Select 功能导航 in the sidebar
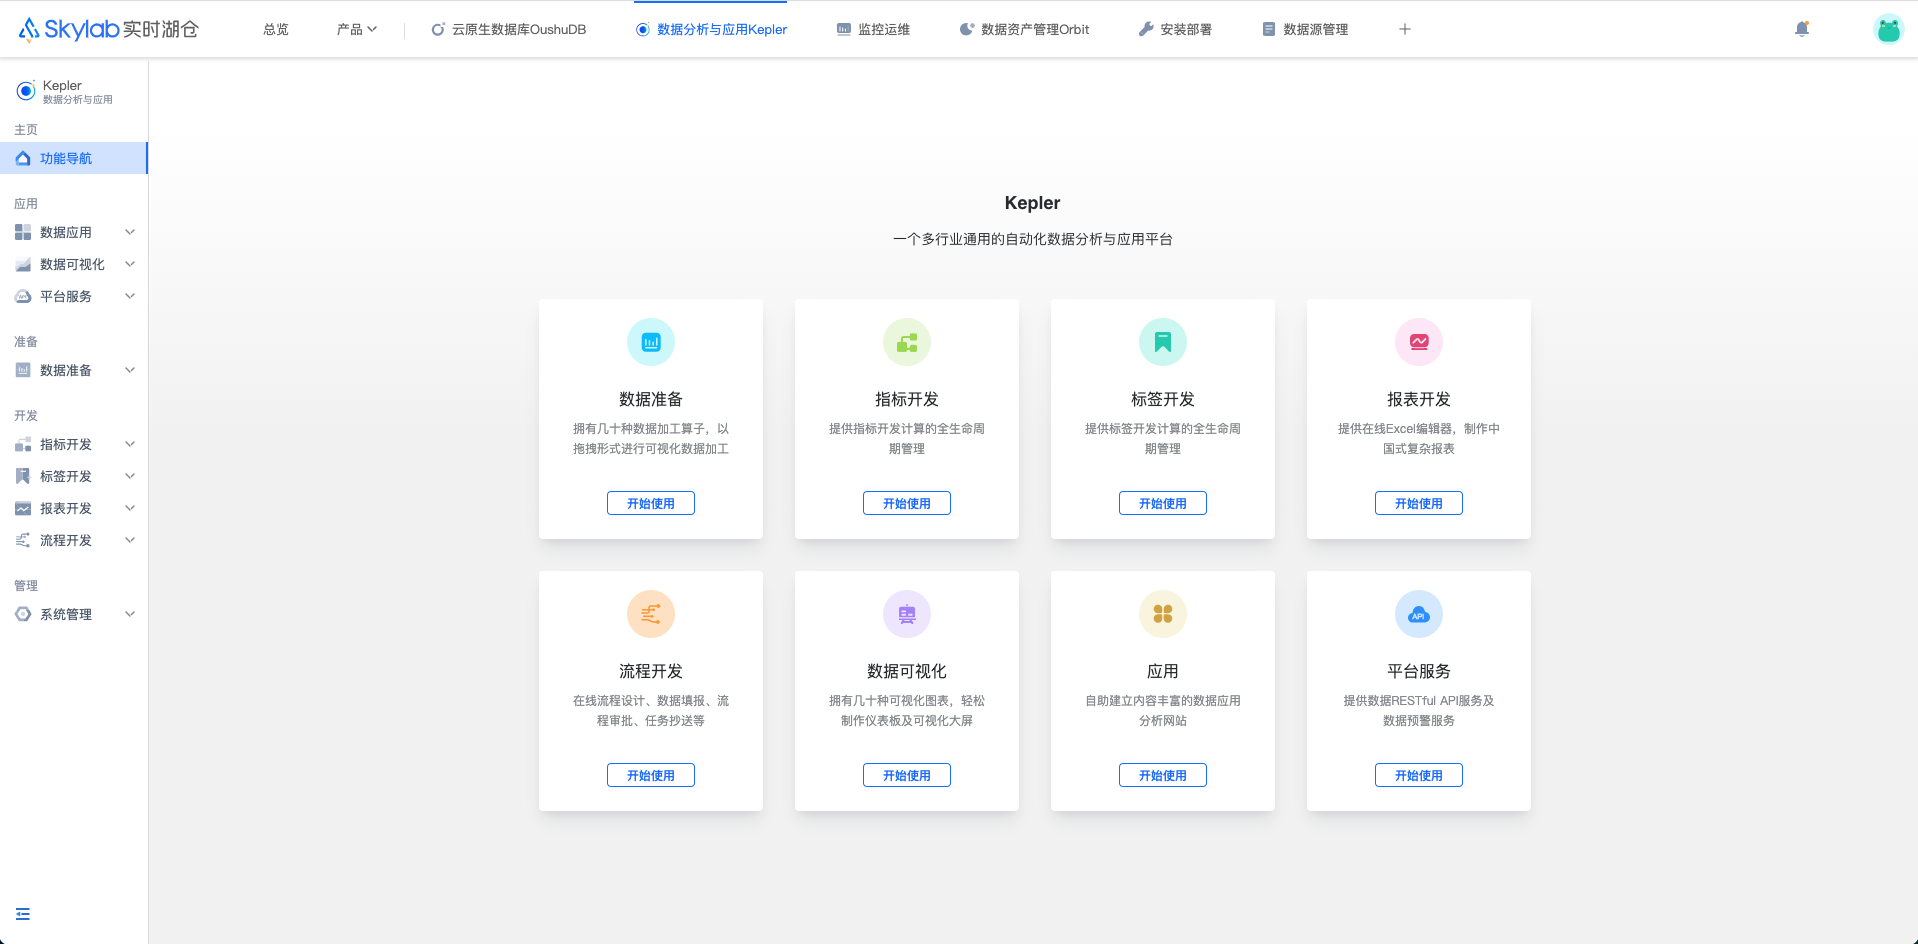The image size is (1918, 944). [x=74, y=158]
